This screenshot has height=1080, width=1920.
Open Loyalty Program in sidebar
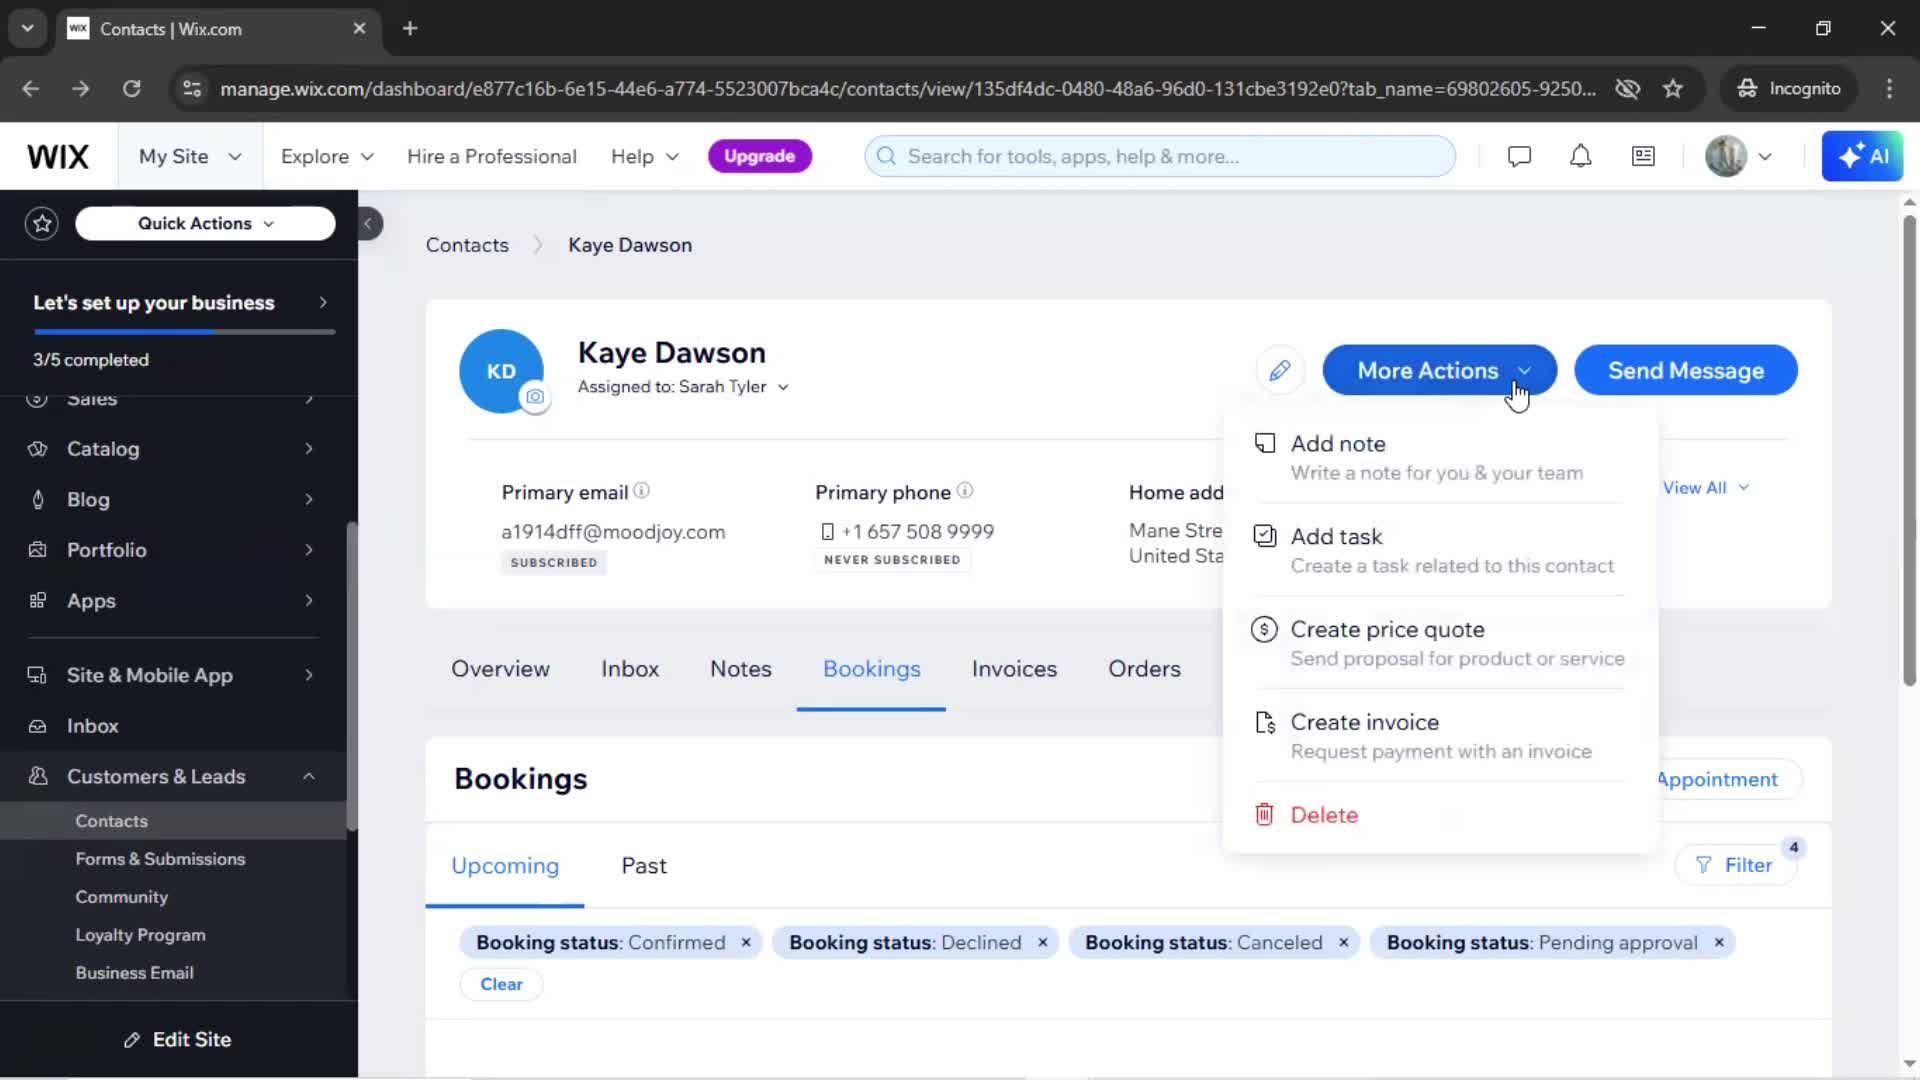140,935
